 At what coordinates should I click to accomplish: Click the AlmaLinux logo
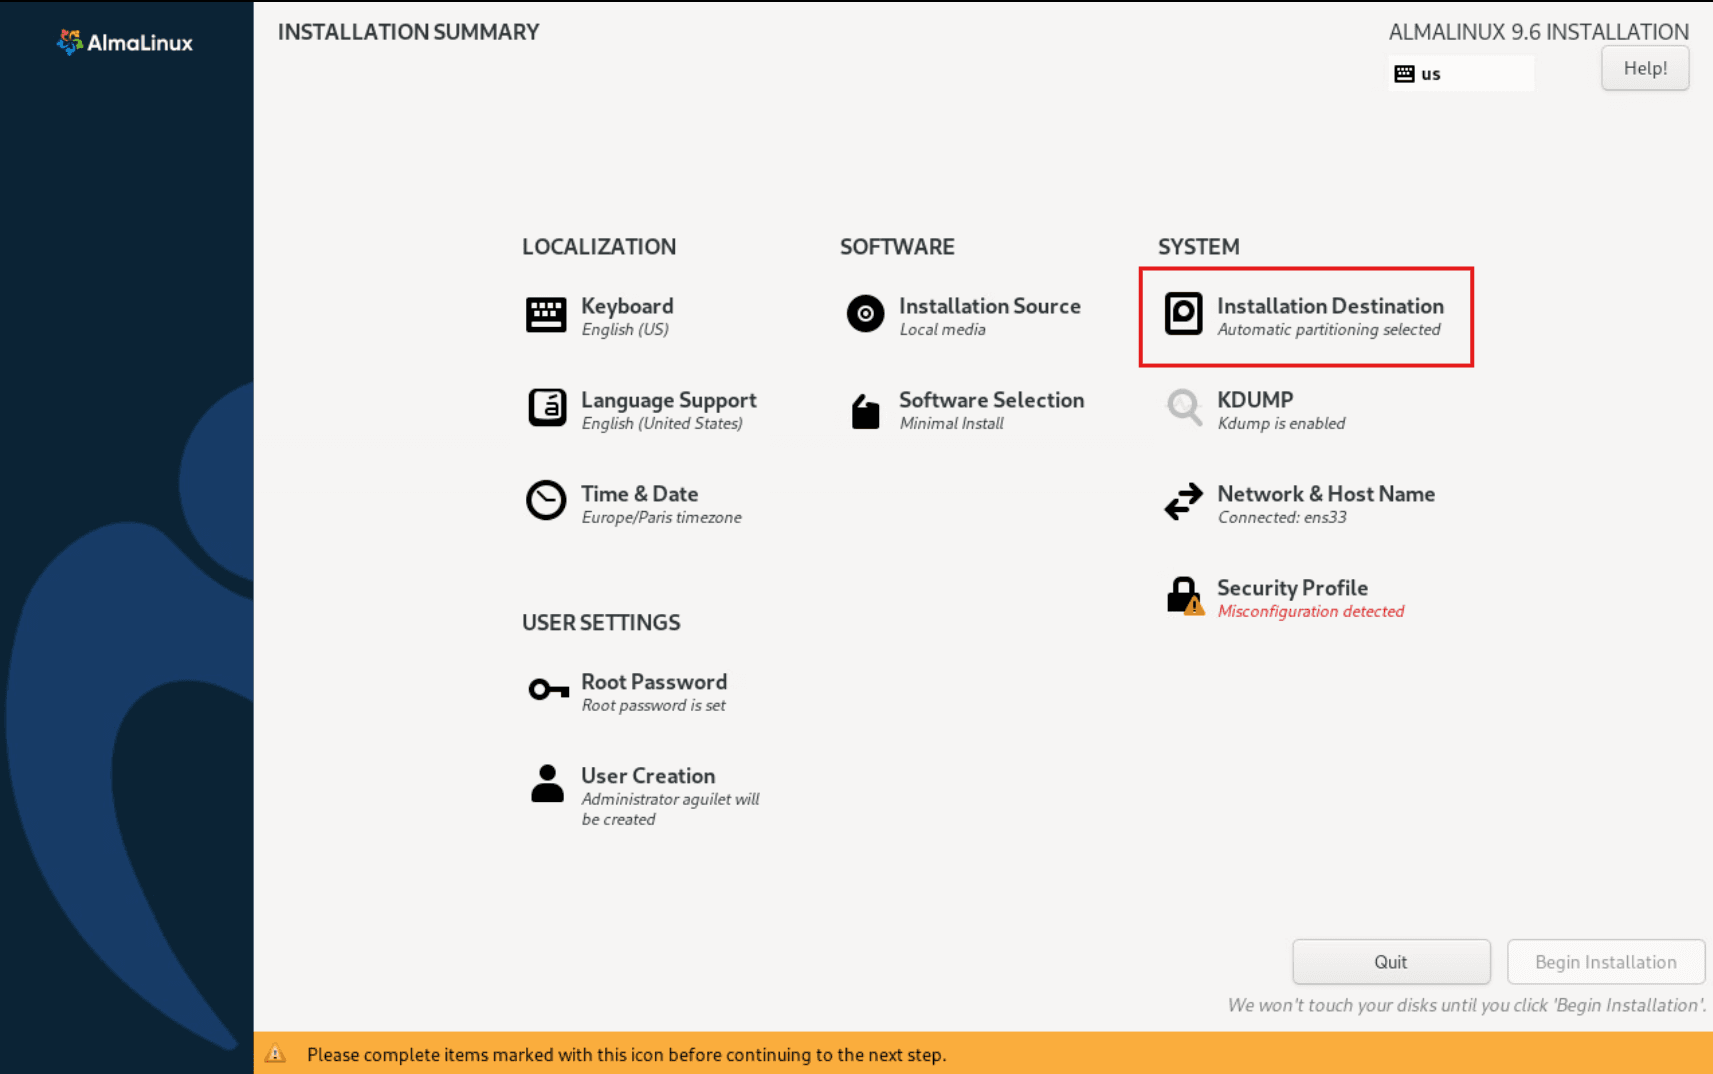[125, 42]
